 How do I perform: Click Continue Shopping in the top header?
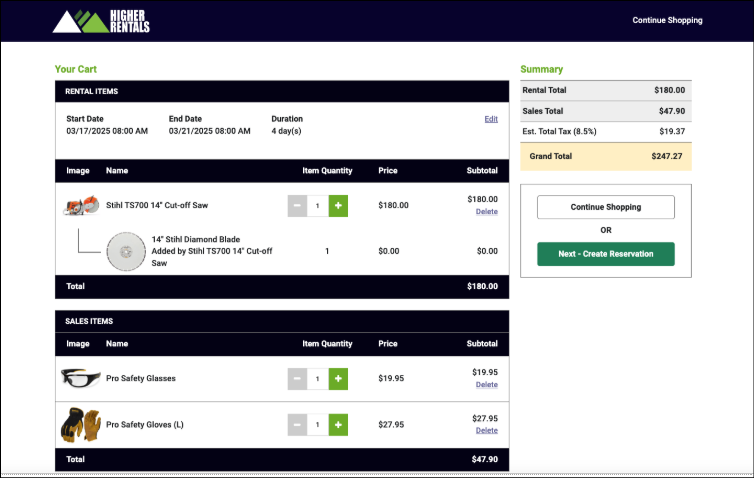pyautogui.click(x=667, y=20)
